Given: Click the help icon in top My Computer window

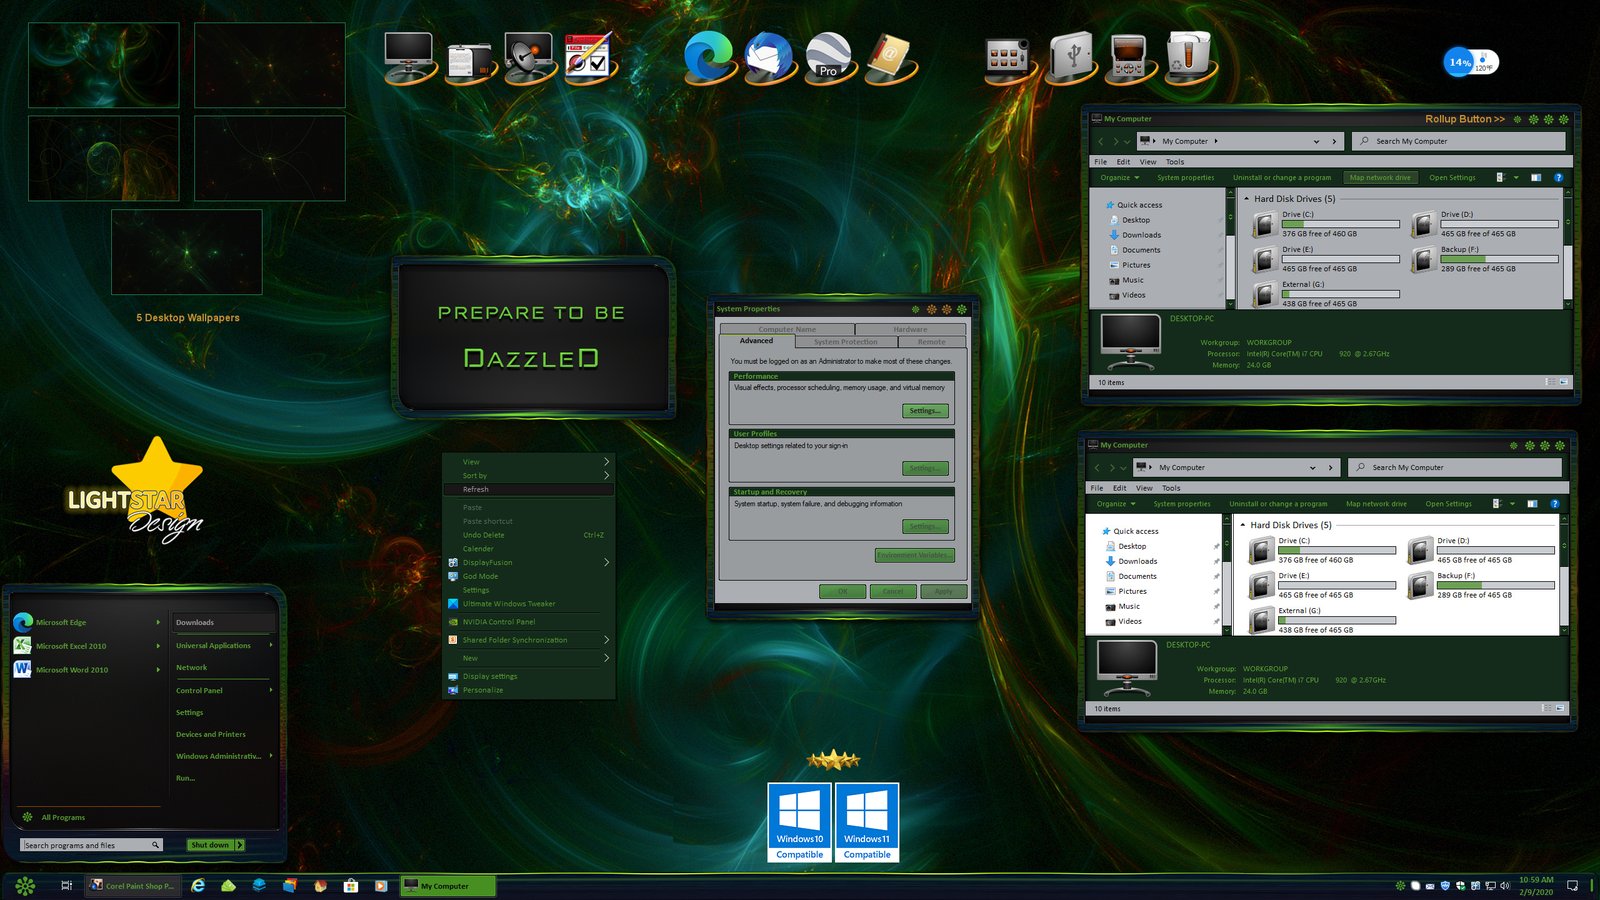Looking at the screenshot, I should click(x=1558, y=177).
